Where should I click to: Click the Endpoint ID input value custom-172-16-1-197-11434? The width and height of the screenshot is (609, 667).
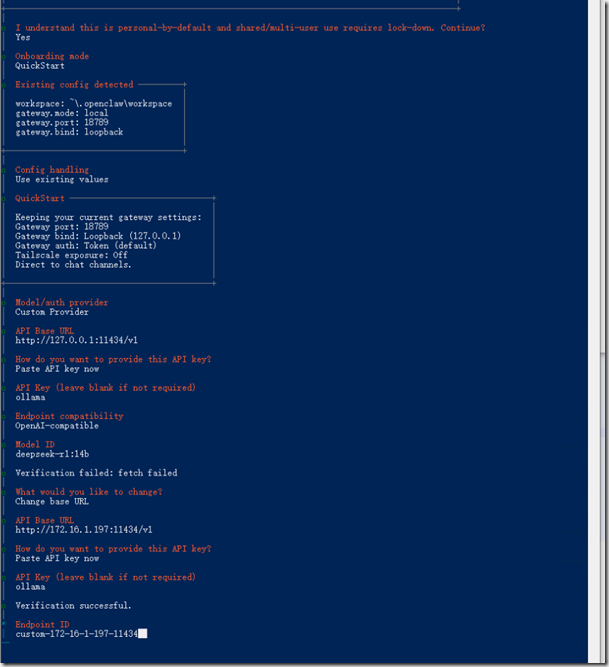pyautogui.click(x=76, y=634)
